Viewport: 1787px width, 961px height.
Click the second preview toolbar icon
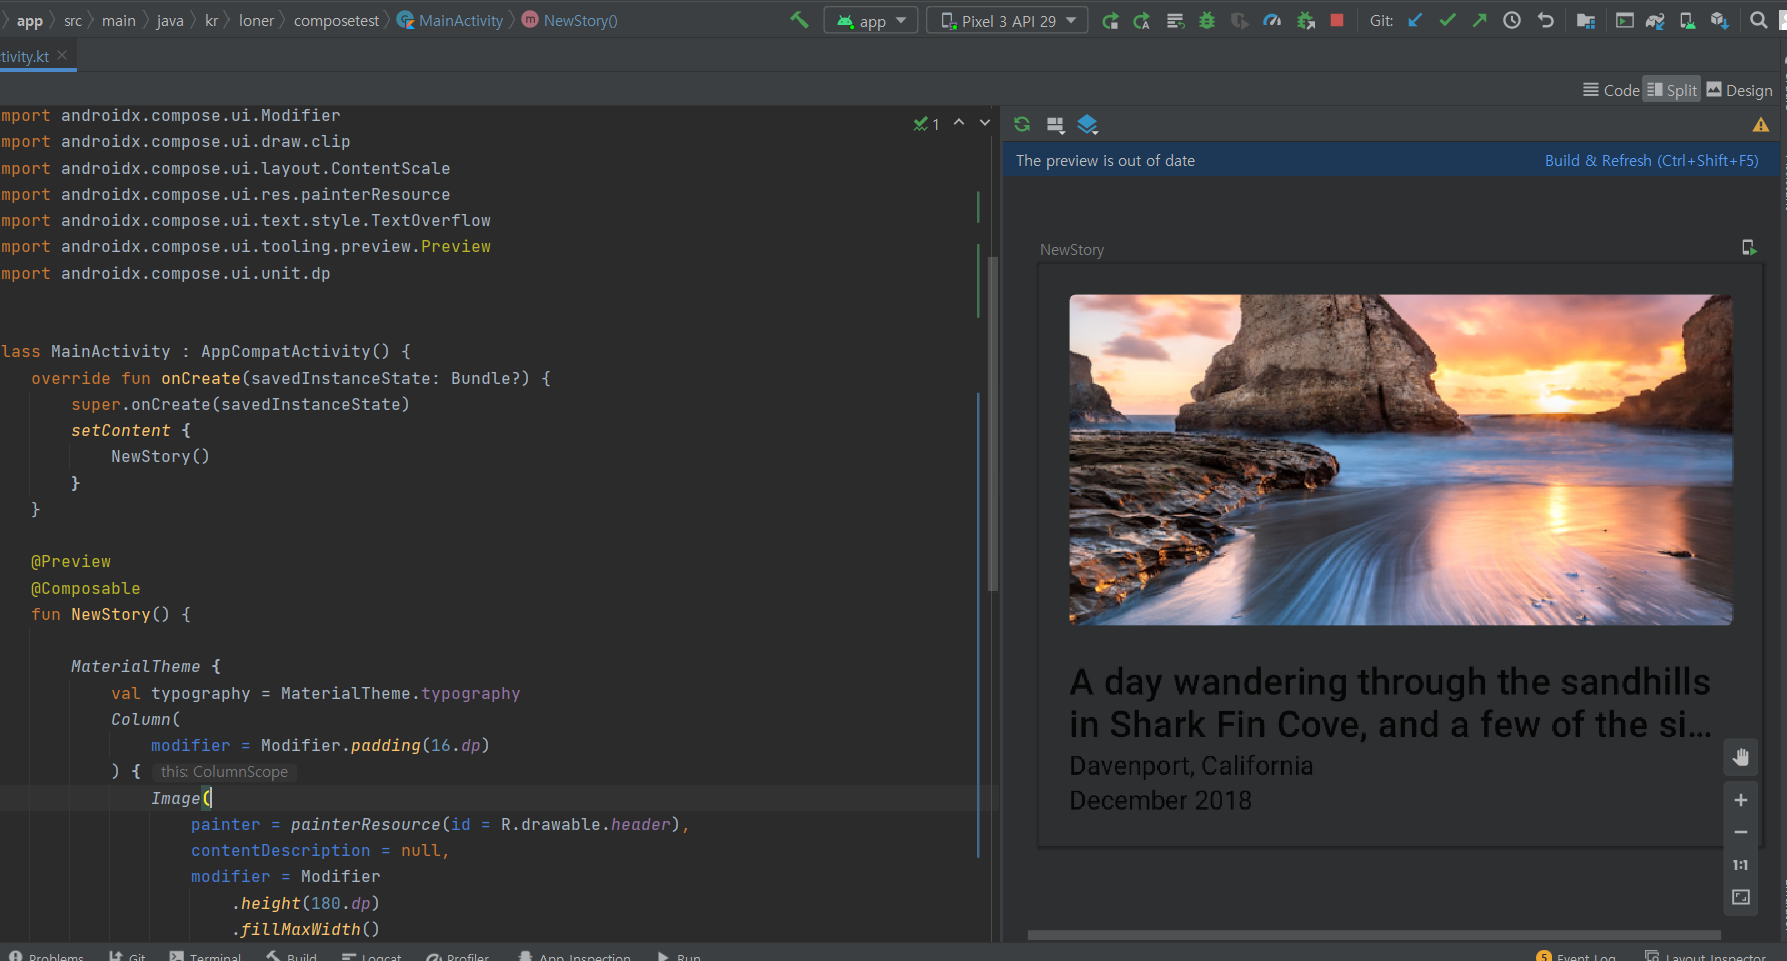pos(1055,124)
